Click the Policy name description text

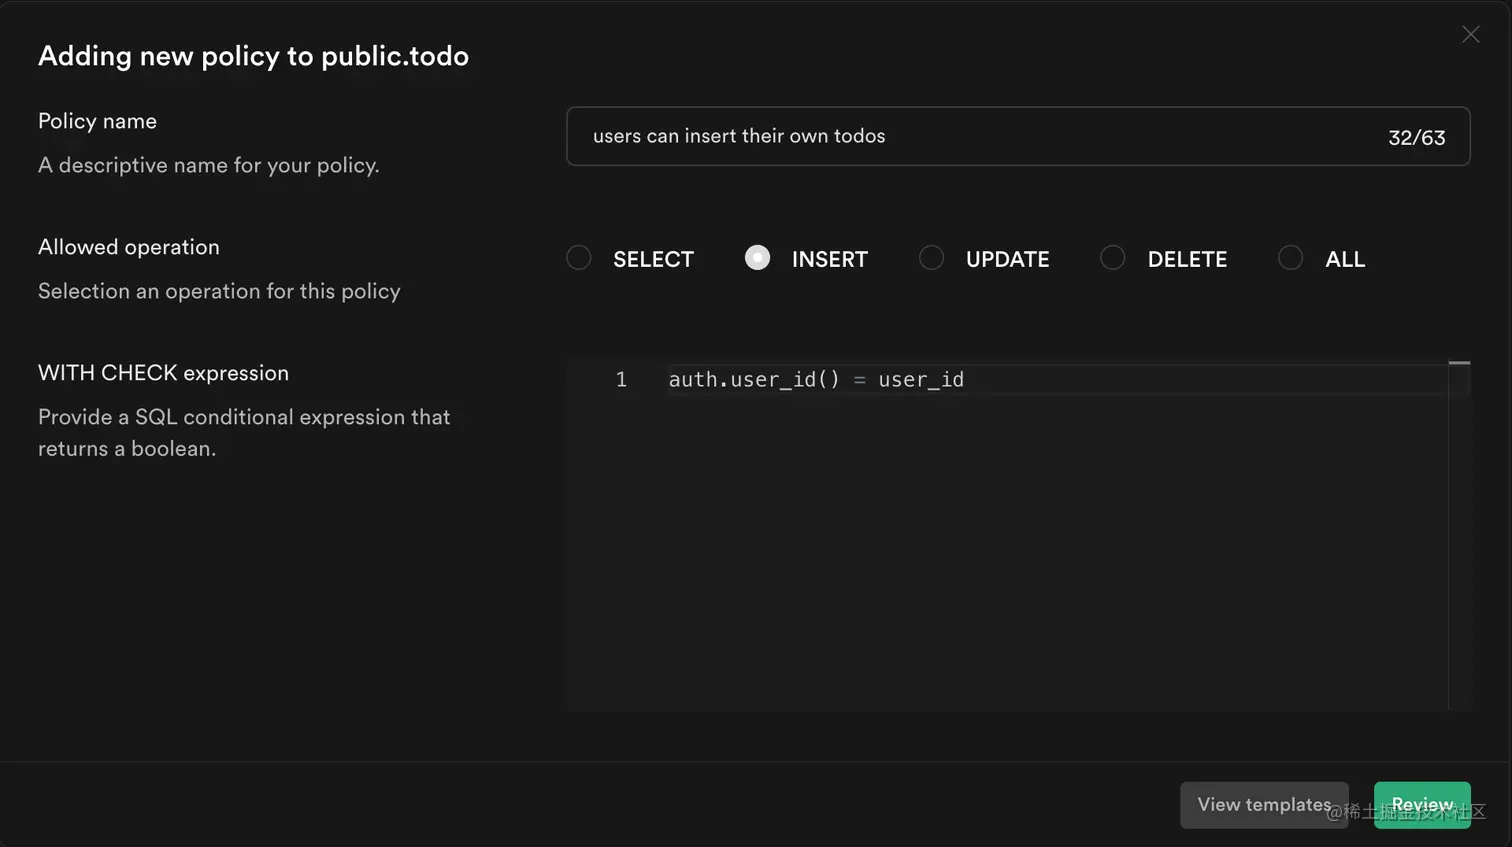208,165
